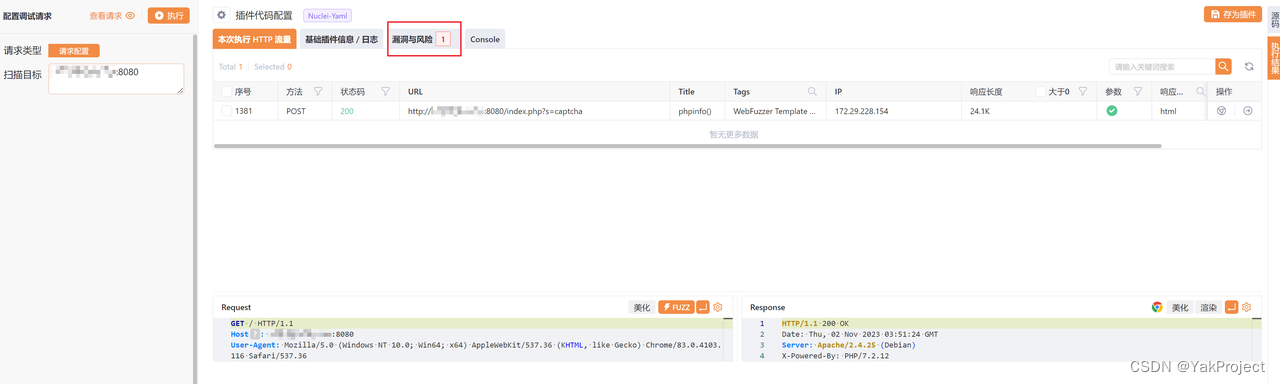
Task: Open the Chrome action icon in row 1381
Action: tap(1221, 111)
